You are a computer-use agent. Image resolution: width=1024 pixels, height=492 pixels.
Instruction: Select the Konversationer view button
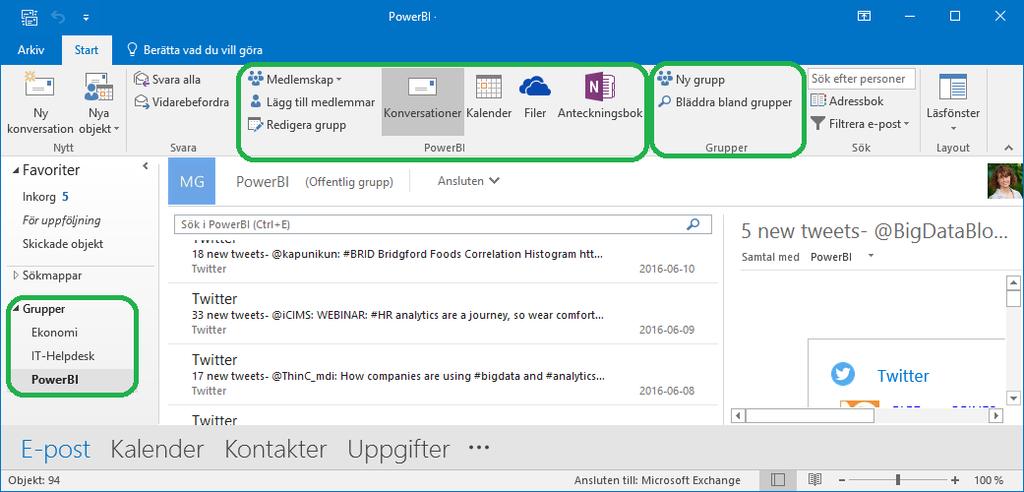coord(423,101)
